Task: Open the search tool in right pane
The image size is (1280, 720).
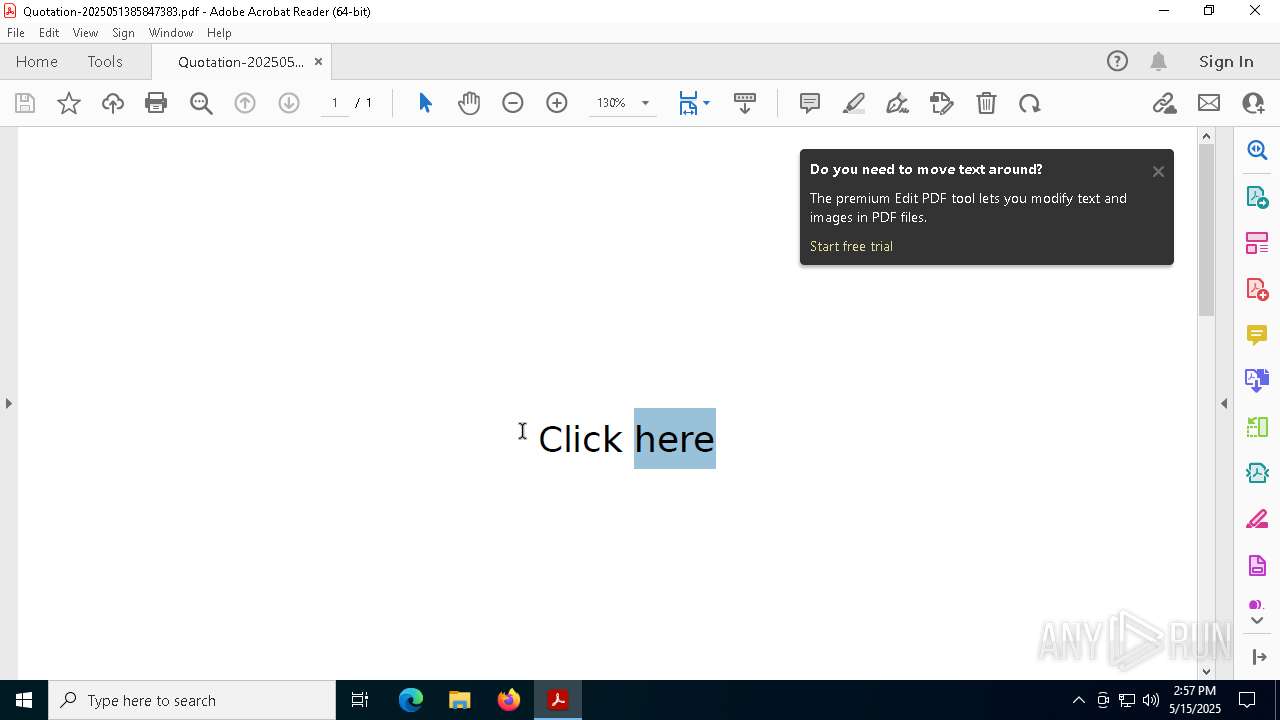Action: pos(1257,150)
